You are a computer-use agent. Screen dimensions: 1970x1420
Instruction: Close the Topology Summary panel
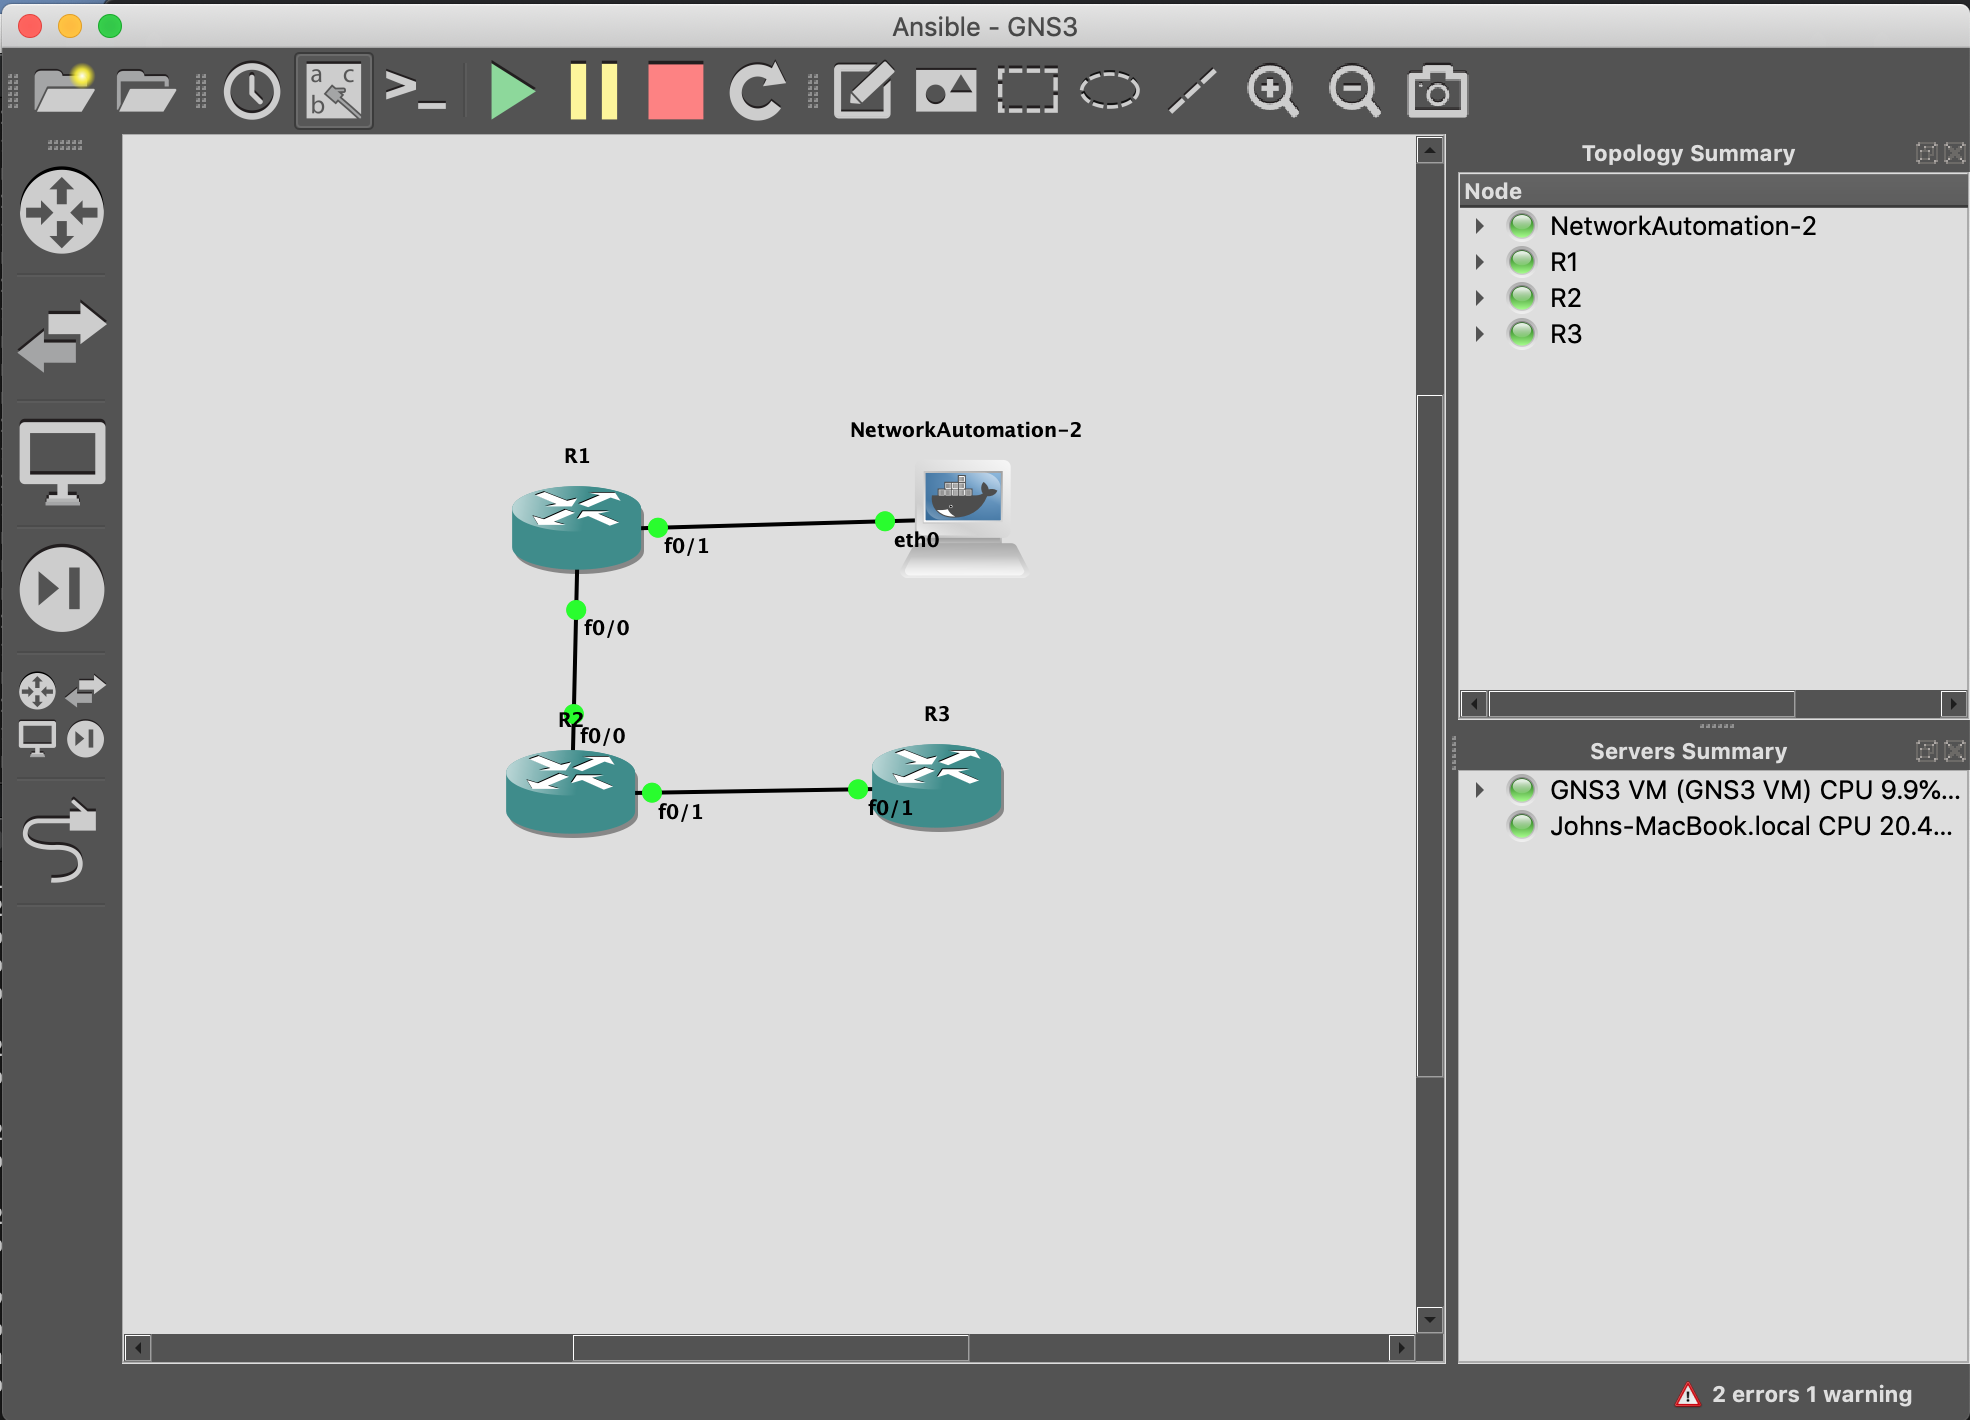pos(1954,153)
